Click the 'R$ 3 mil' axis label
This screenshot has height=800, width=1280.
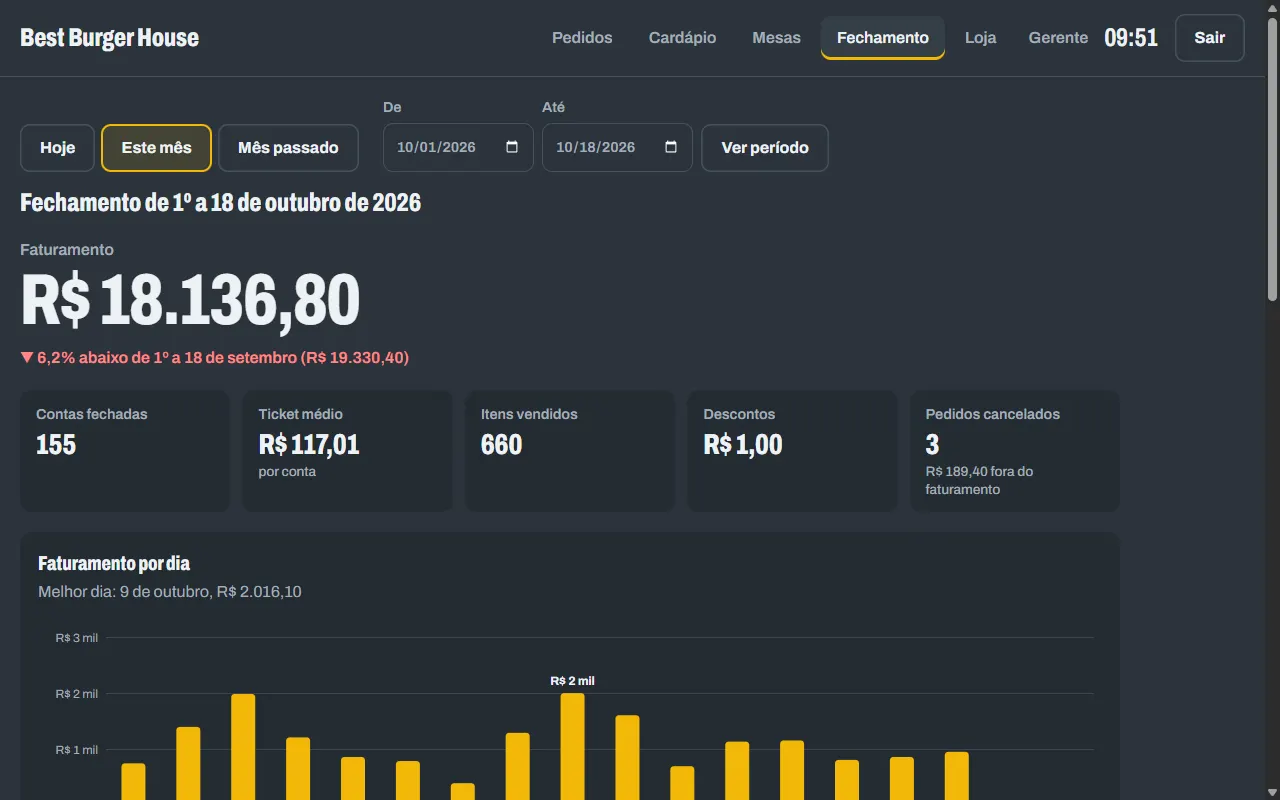pyautogui.click(x=77, y=638)
